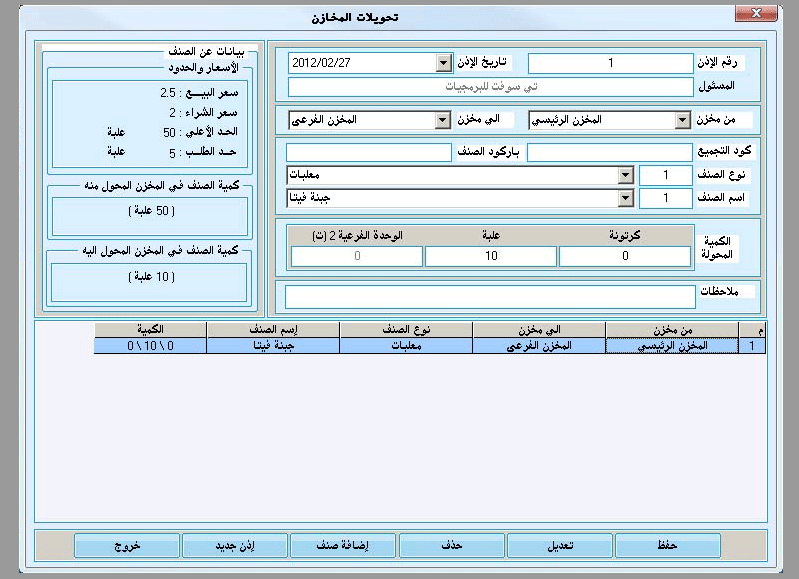Click the حذف (Delete) button
The width and height of the screenshot is (799, 579).
click(x=451, y=545)
